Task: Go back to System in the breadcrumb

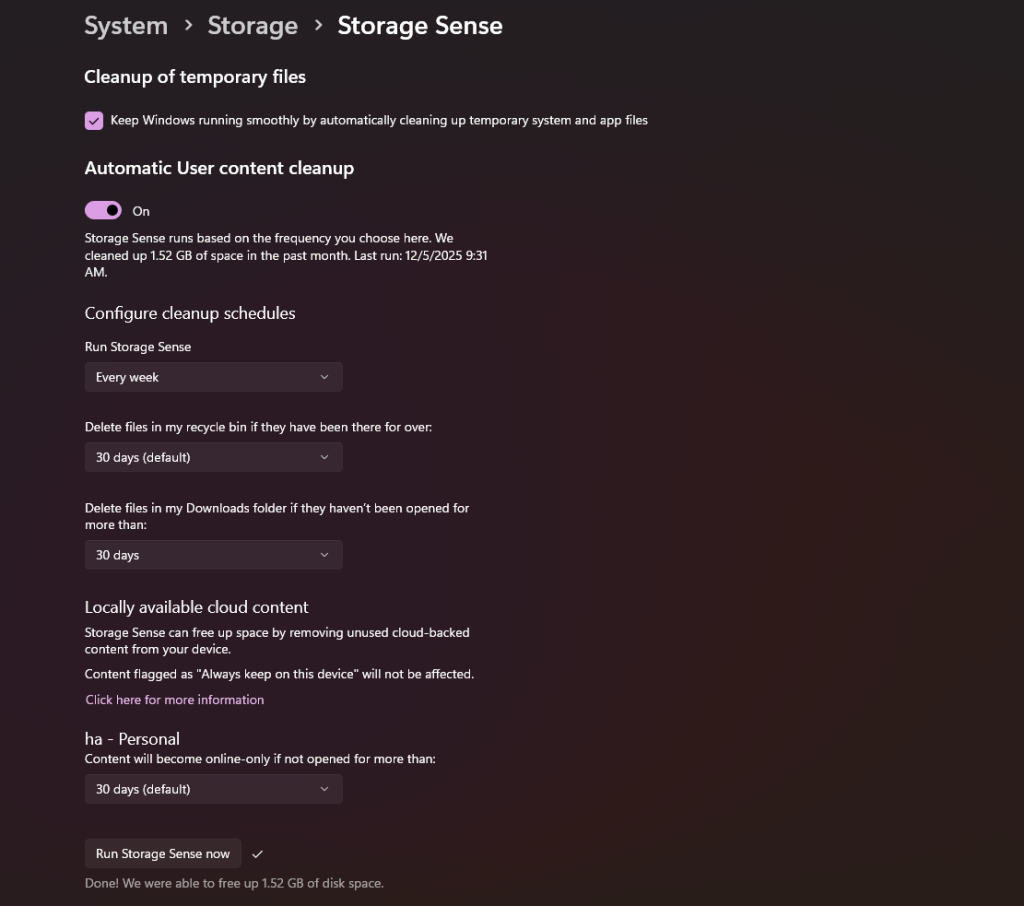Action: tap(126, 26)
